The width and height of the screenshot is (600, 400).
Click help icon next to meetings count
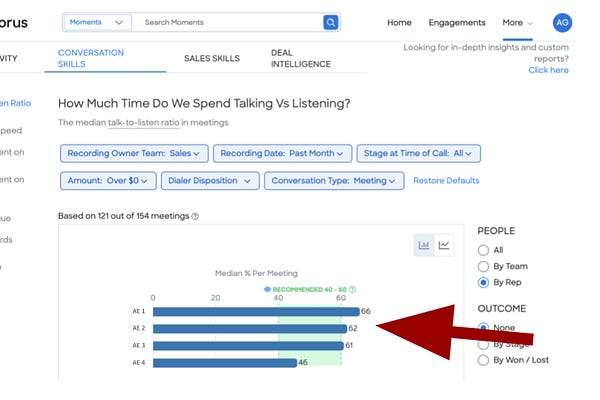(x=195, y=216)
